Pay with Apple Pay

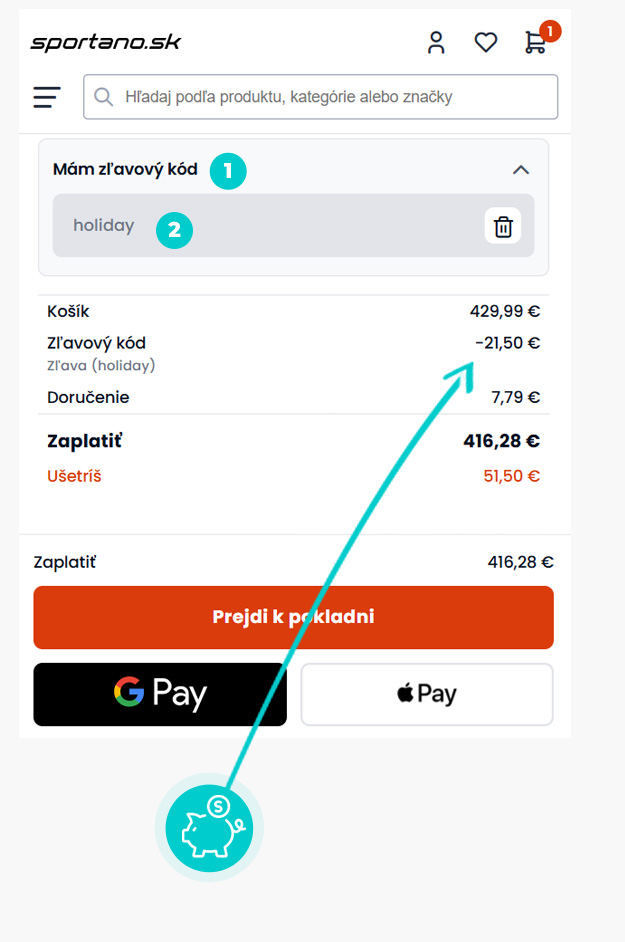(427, 694)
